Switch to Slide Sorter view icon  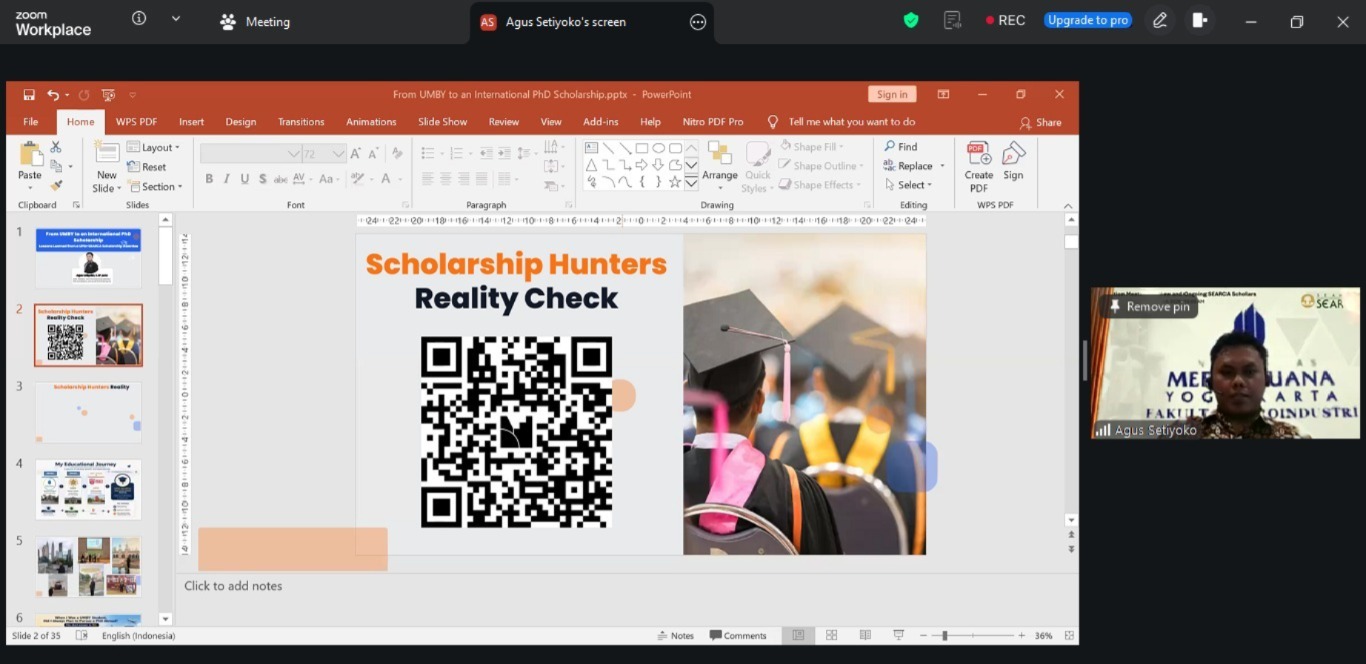(832, 635)
